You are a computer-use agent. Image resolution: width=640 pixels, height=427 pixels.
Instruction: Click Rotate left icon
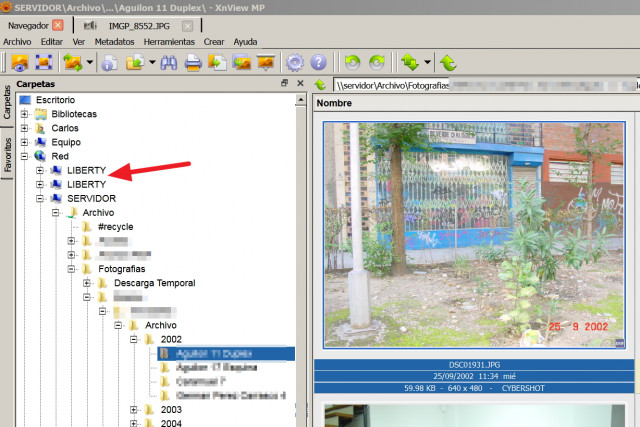click(x=353, y=62)
